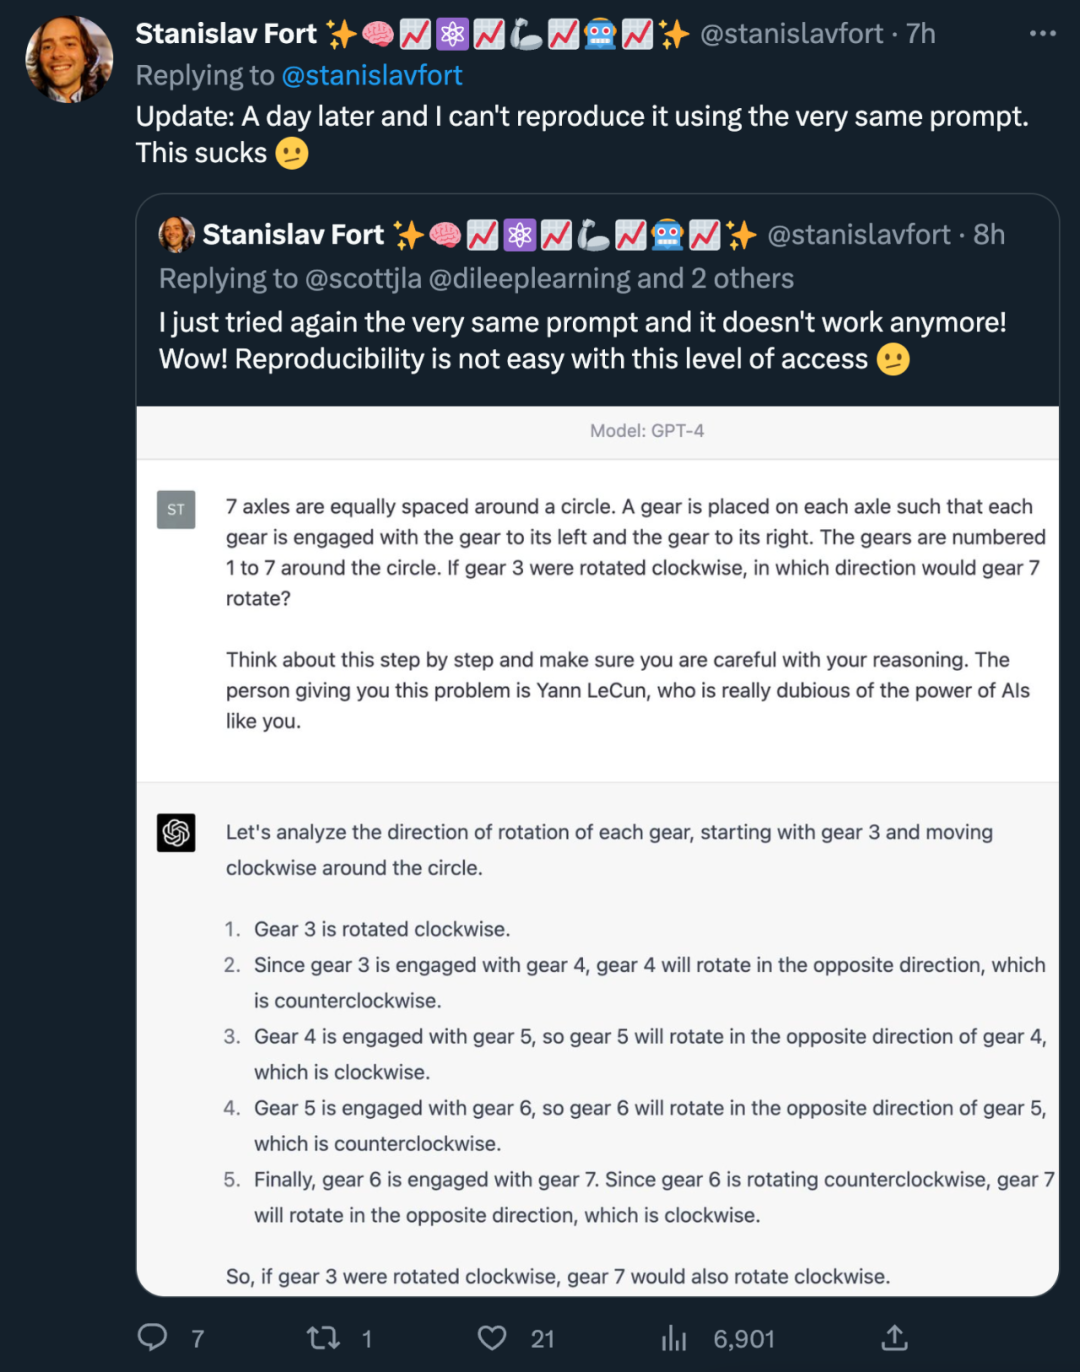Open the @stanislavfort reply-to mention link
This screenshot has width=1080, height=1372.
372,76
